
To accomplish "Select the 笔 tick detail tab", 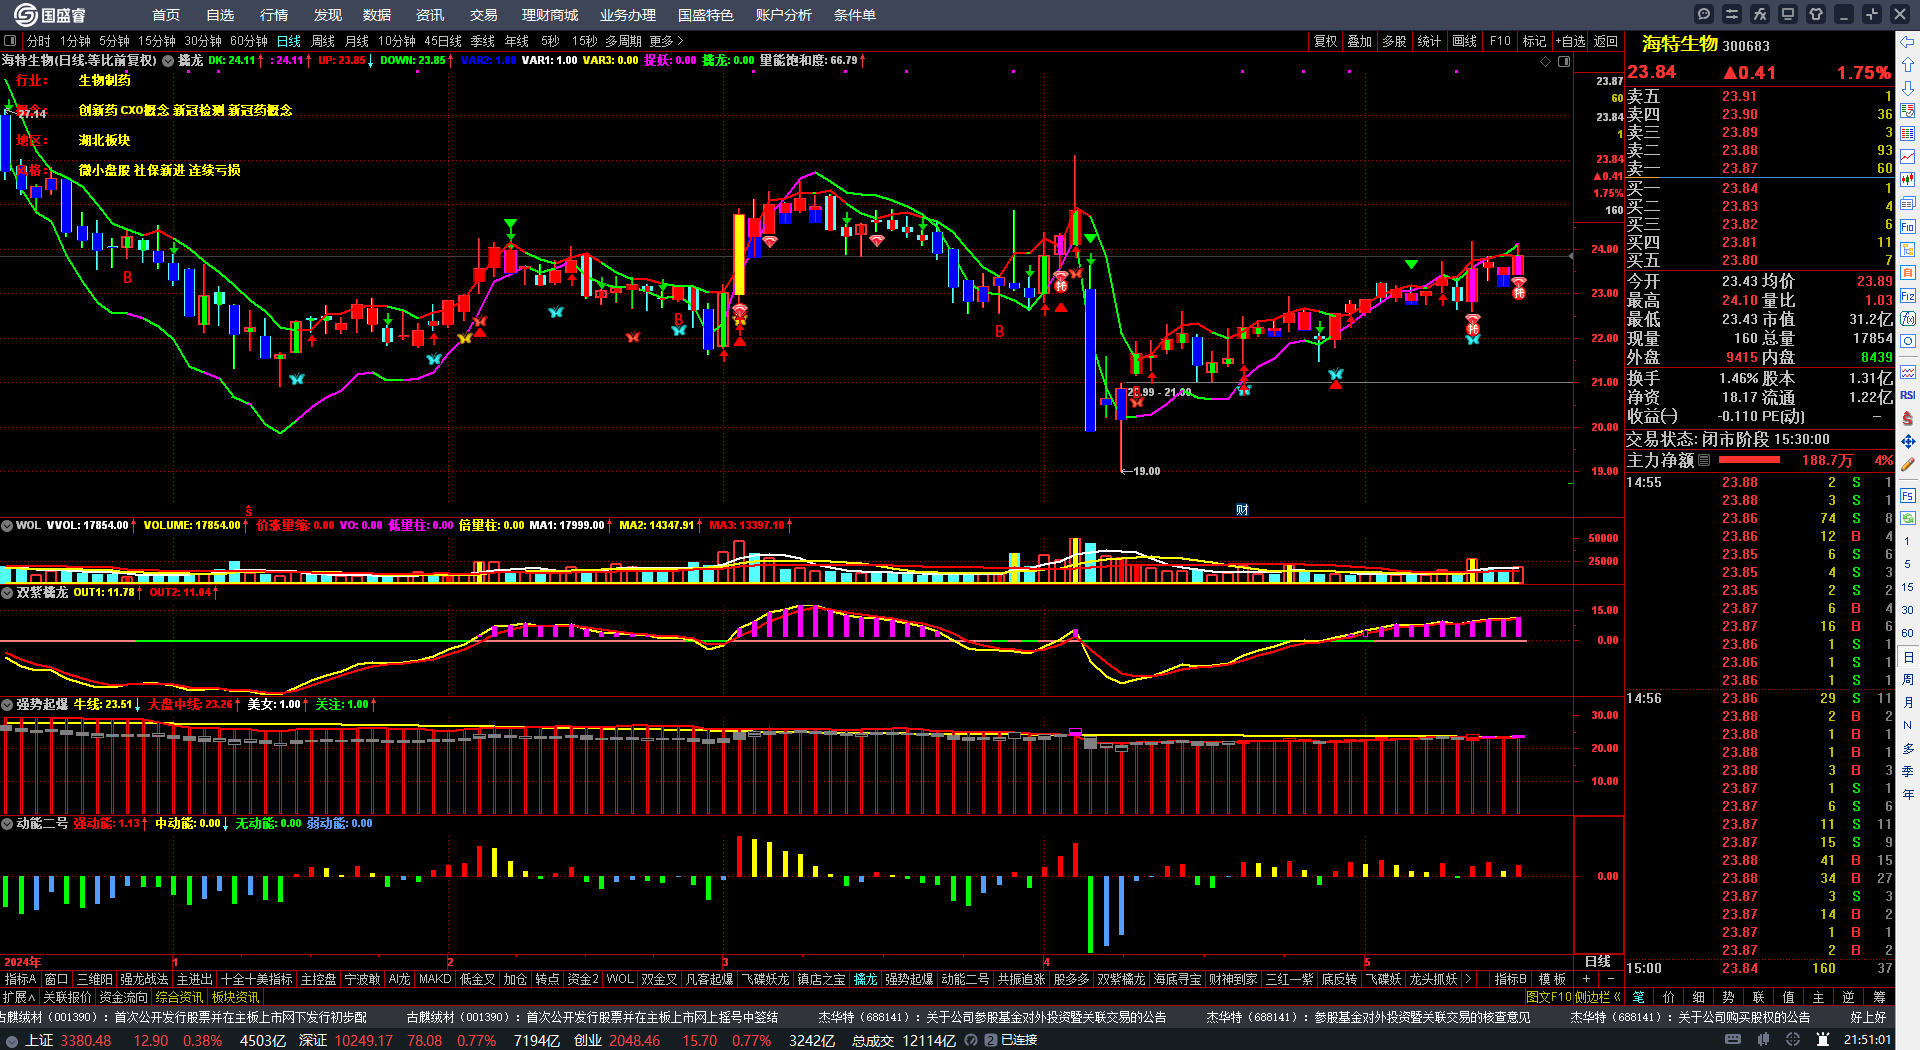I will tap(1638, 997).
